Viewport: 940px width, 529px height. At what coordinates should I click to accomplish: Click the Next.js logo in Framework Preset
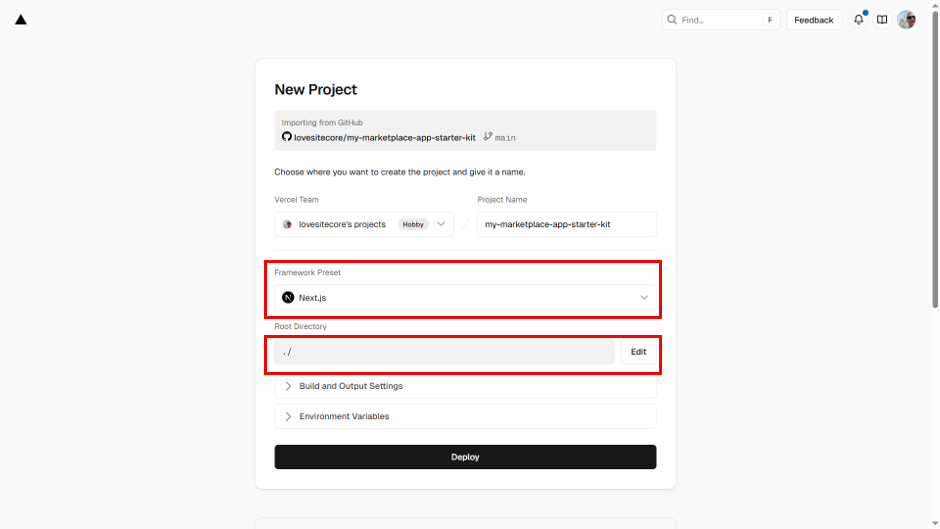point(288,298)
